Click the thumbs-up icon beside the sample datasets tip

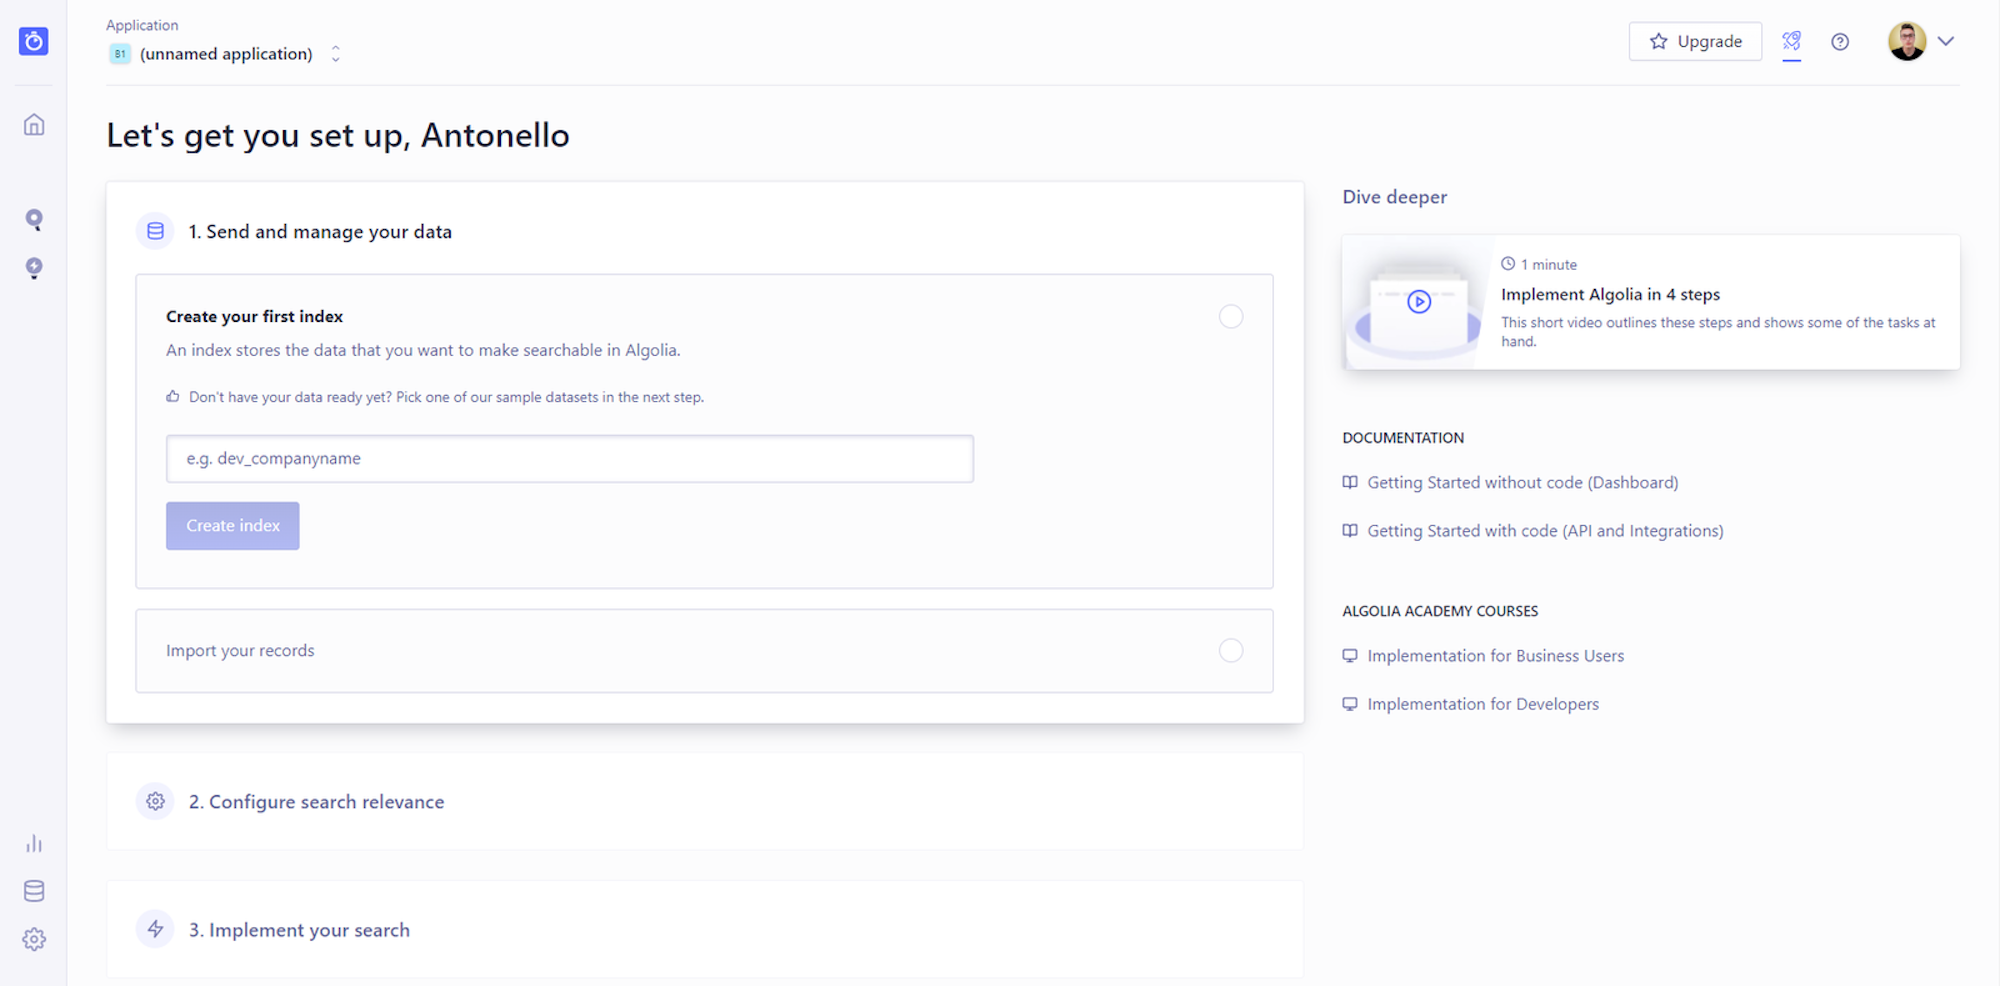pos(173,397)
